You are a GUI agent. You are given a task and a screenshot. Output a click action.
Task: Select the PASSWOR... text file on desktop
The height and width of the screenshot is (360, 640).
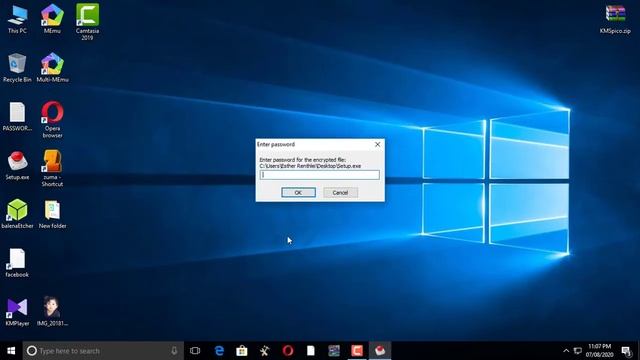pos(17,117)
